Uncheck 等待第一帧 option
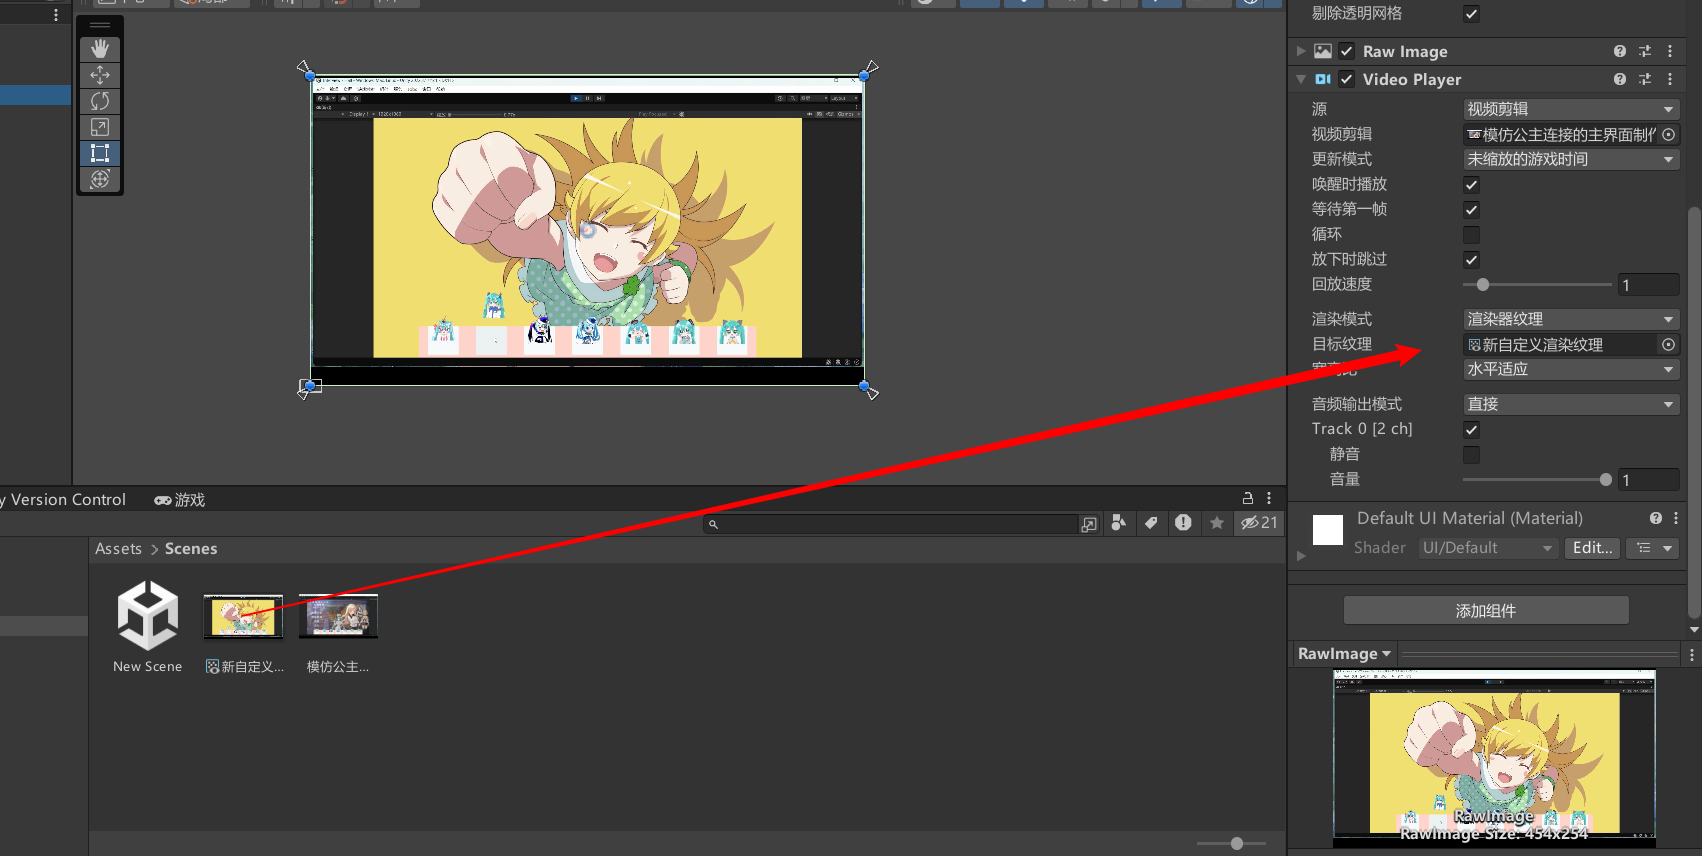The height and width of the screenshot is (856, 1702). [x=1471, y=210]
